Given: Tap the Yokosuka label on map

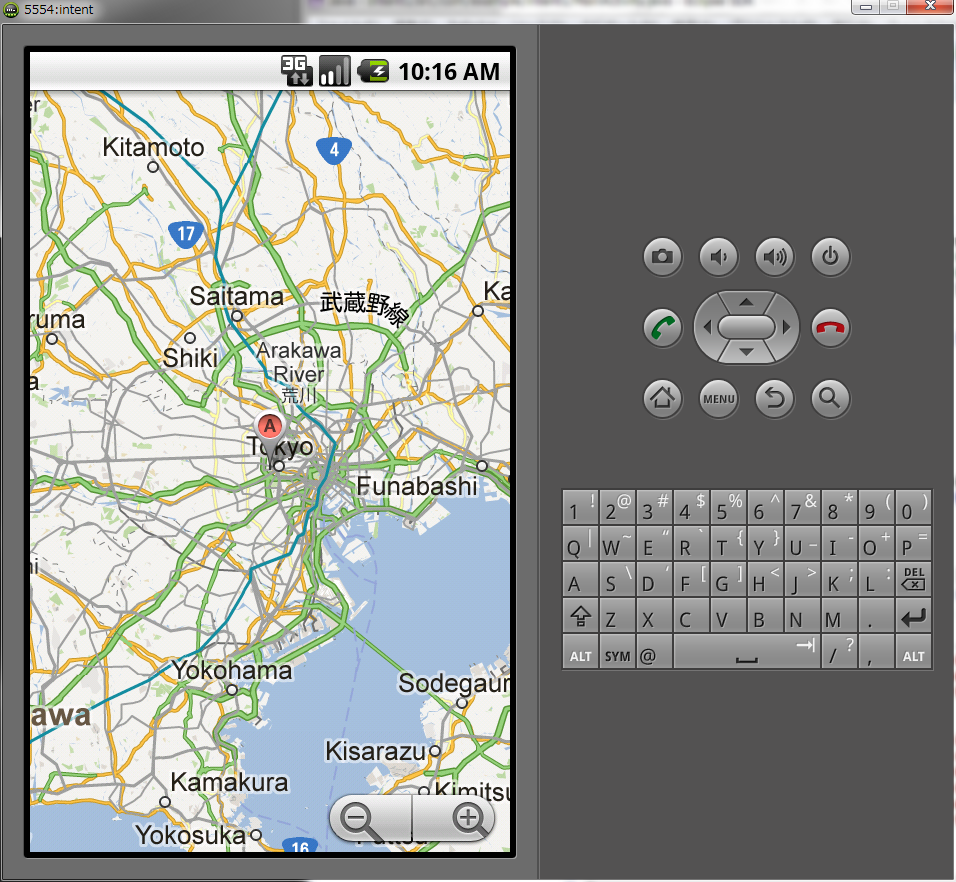Looking at the screenshot, I should pyautogui.click(x=191, y=834).
